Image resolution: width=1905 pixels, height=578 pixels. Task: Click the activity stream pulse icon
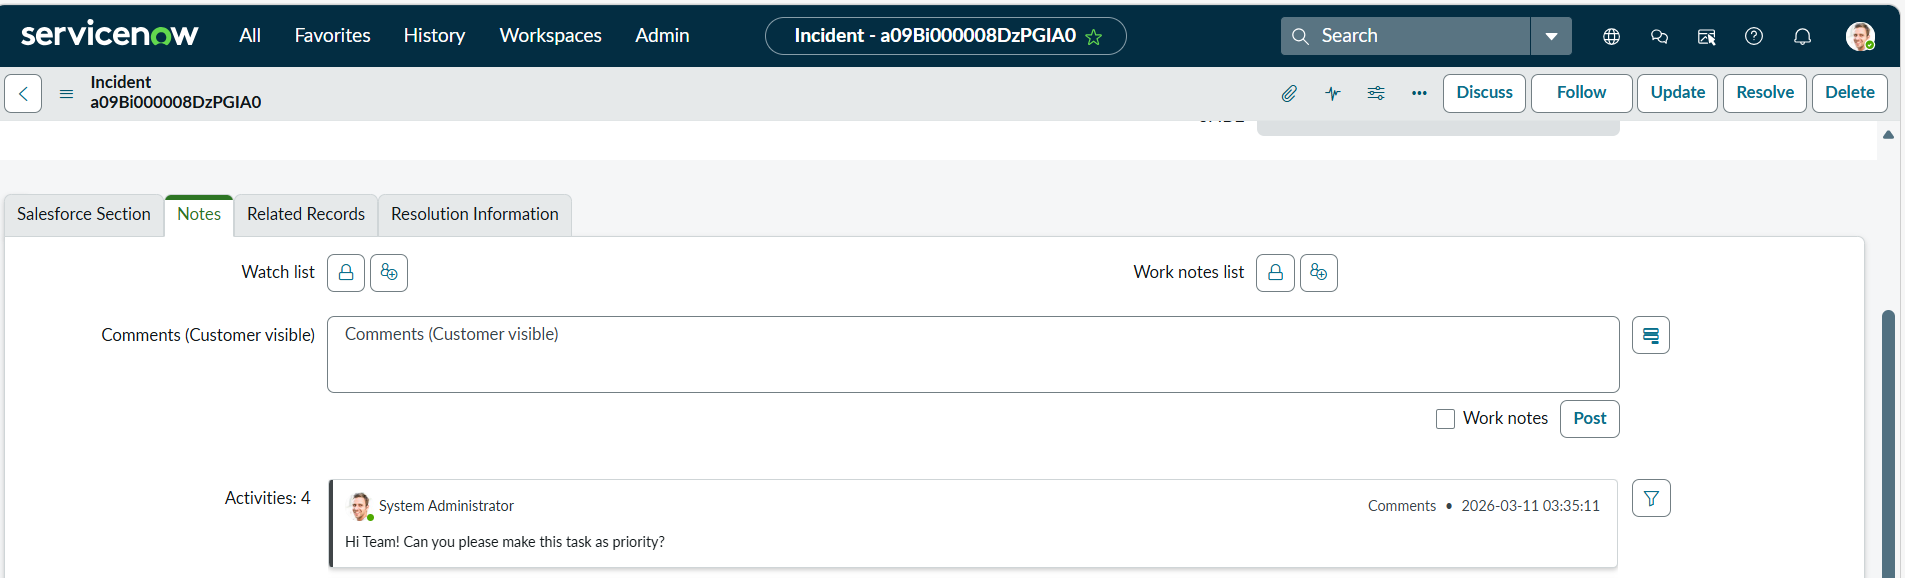point(1333,93)
